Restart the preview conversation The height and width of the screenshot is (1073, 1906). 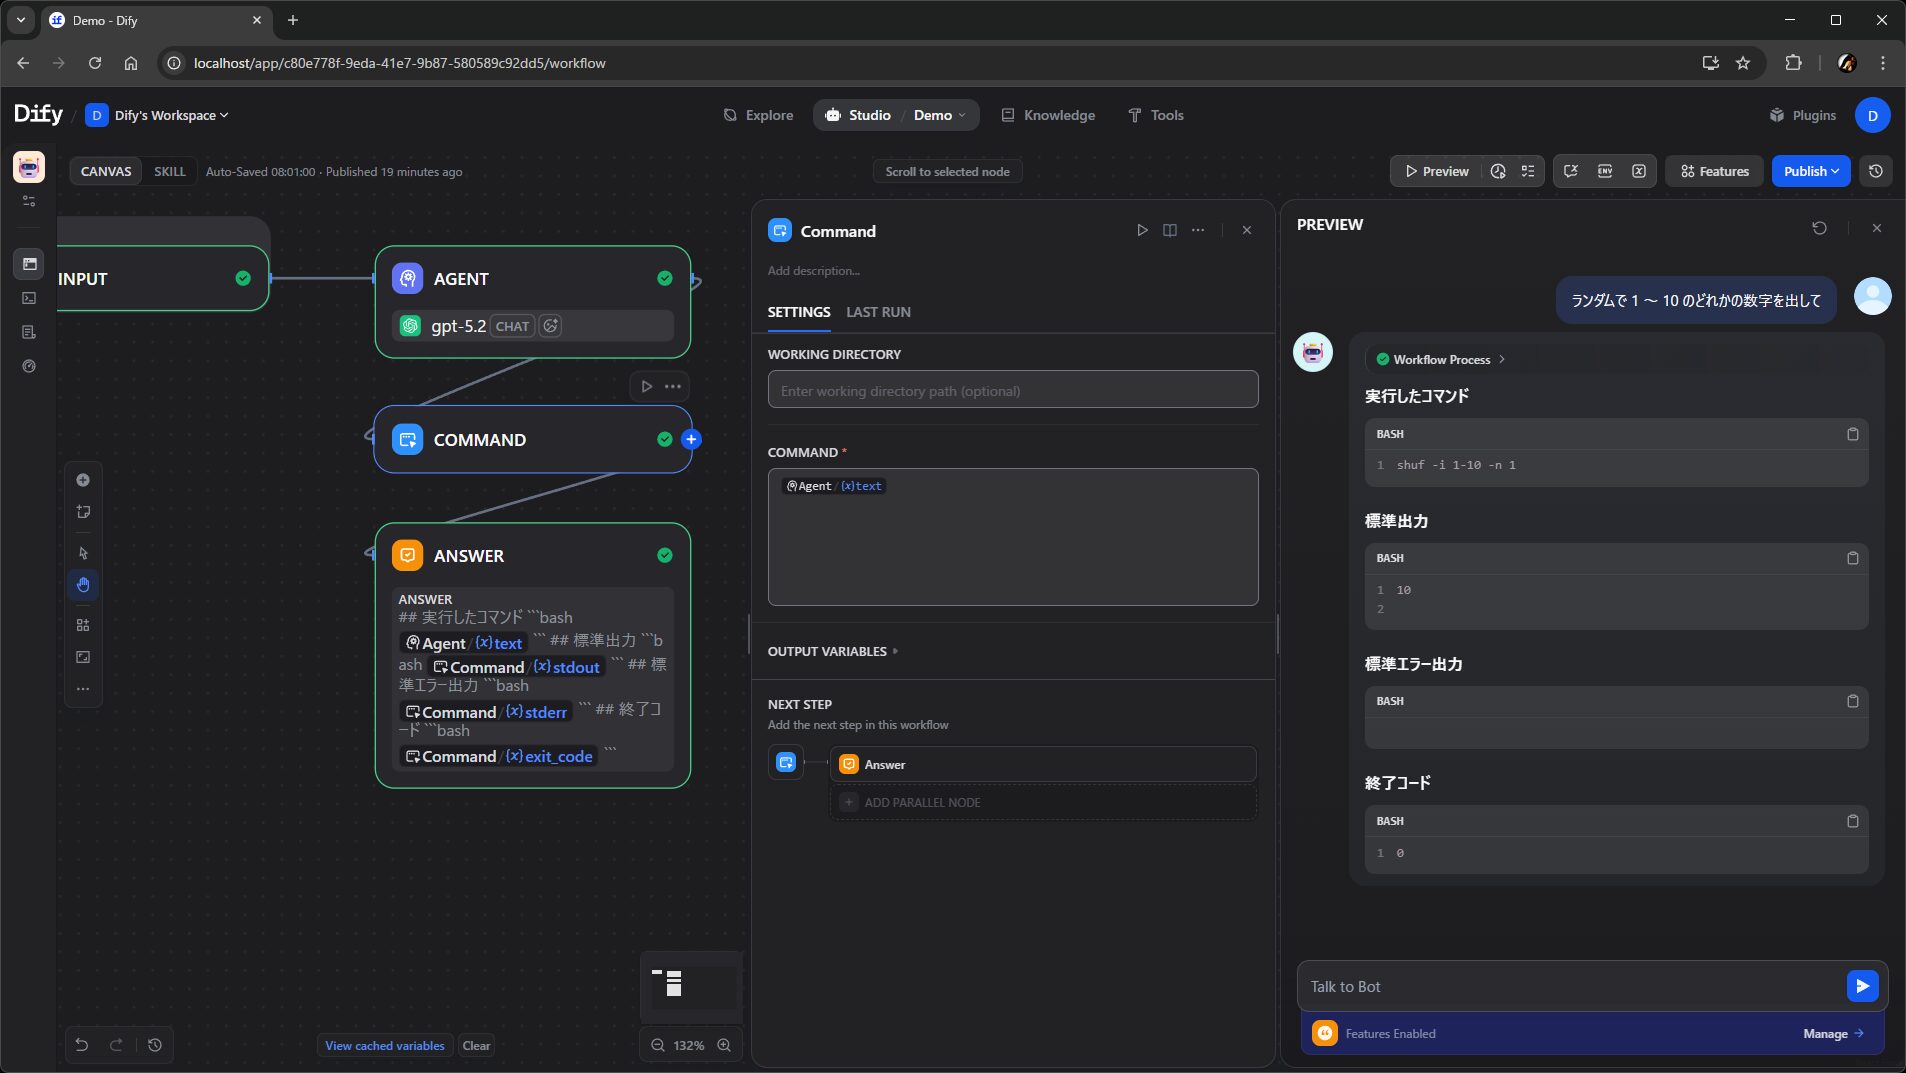1819,228
